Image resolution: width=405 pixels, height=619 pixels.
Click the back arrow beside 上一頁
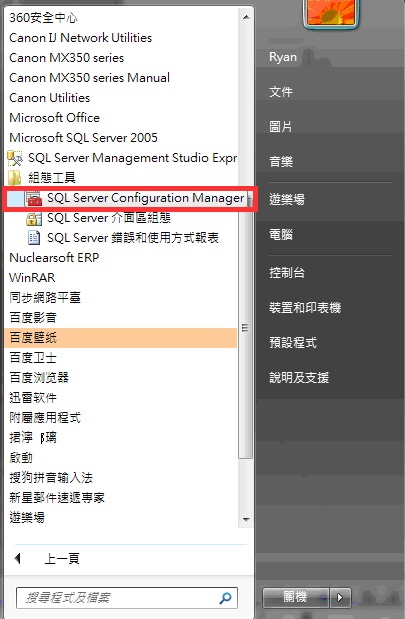click(17, 558)
